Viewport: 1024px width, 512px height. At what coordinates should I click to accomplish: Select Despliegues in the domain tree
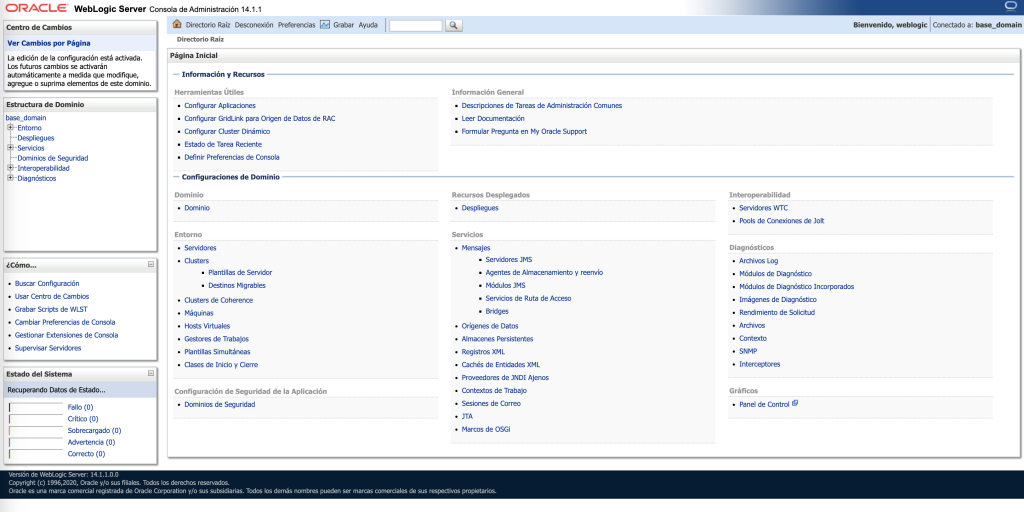36,138
